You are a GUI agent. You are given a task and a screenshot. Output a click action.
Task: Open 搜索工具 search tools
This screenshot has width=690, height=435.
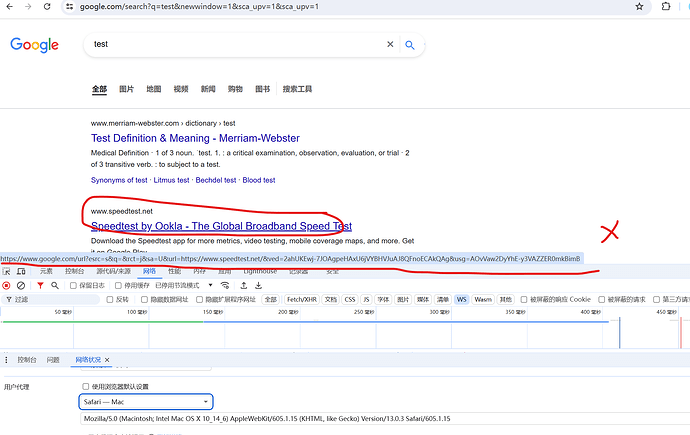[x=297, y=89]
